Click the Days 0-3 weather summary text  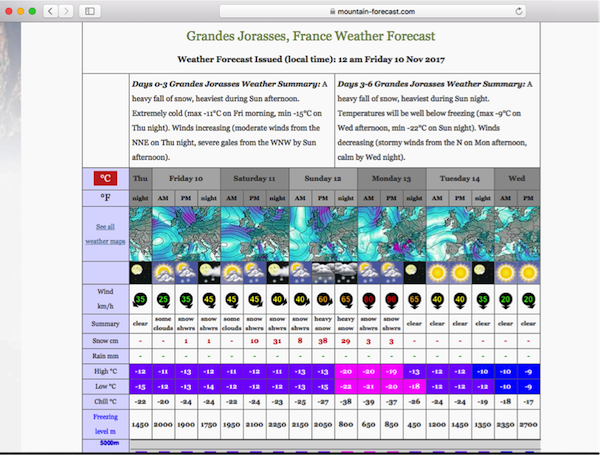232,120
